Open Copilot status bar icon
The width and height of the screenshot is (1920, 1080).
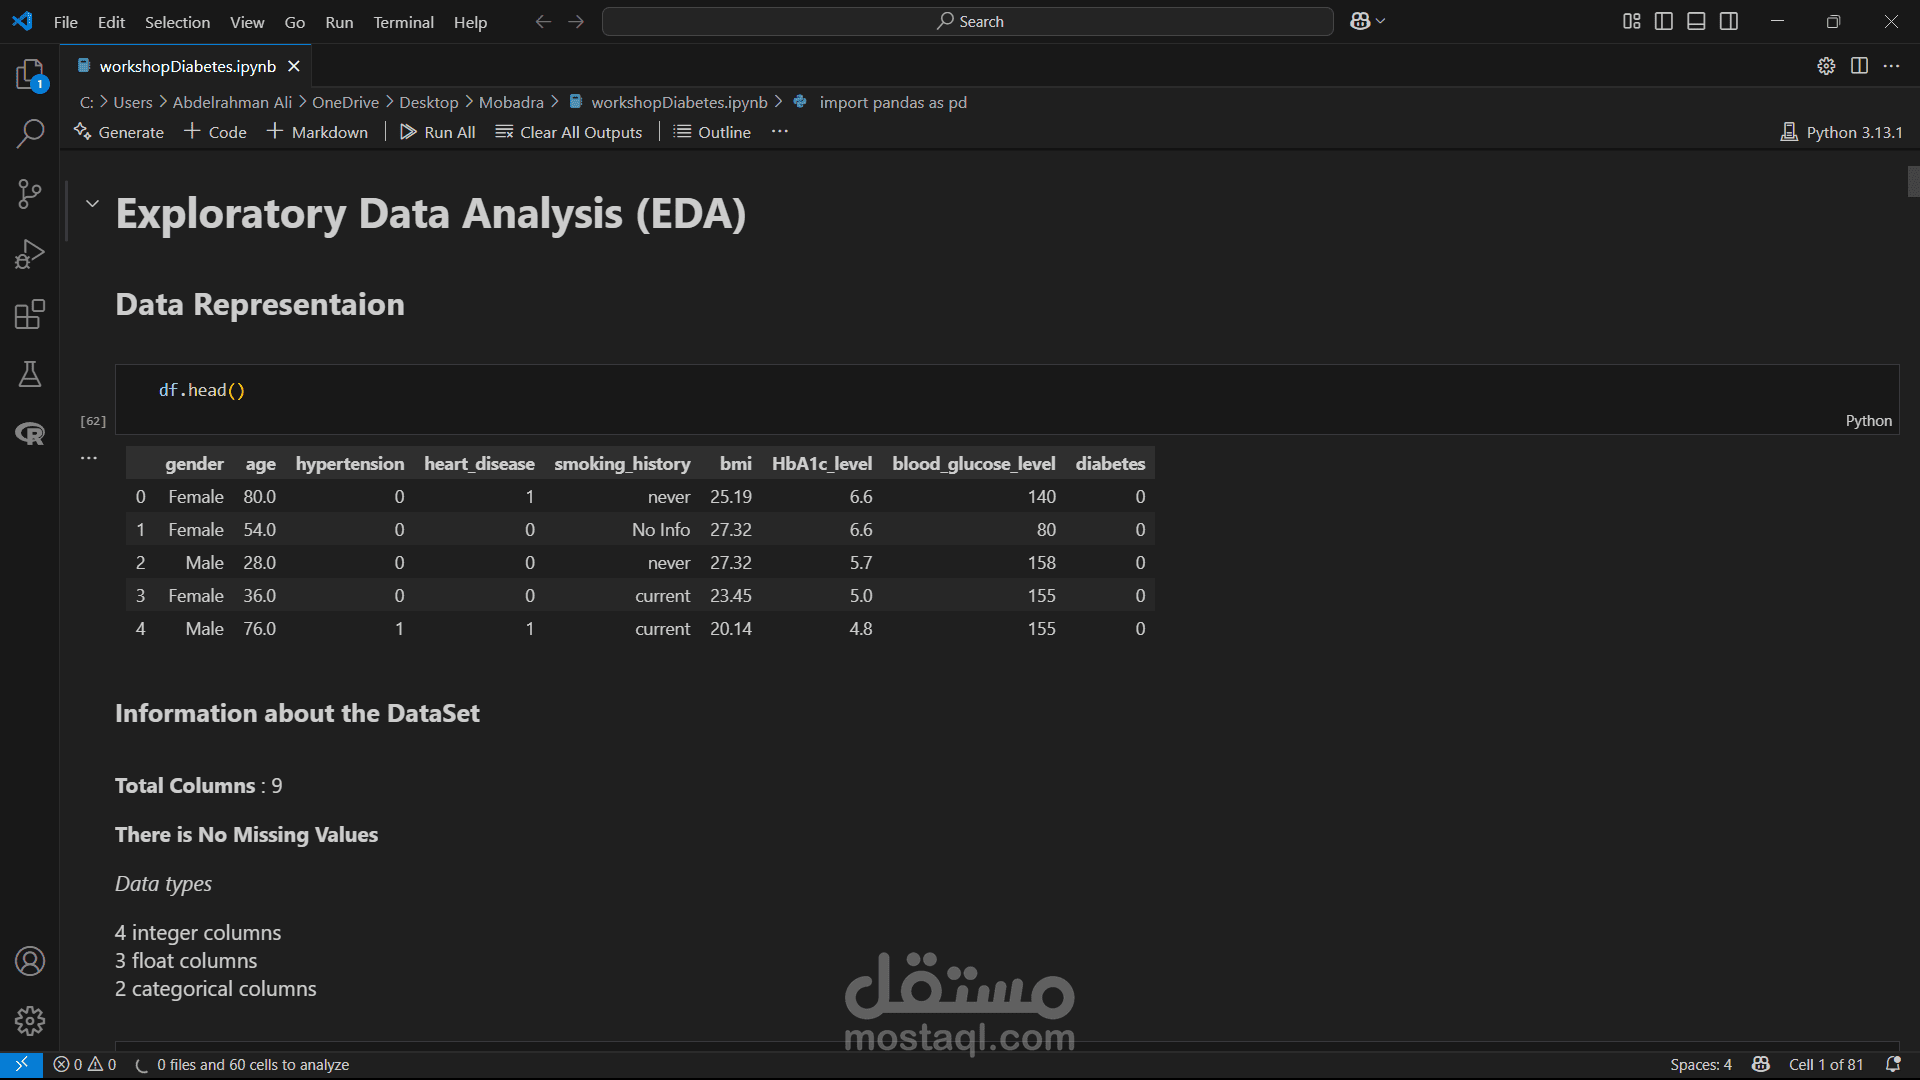point(1761,1065)
